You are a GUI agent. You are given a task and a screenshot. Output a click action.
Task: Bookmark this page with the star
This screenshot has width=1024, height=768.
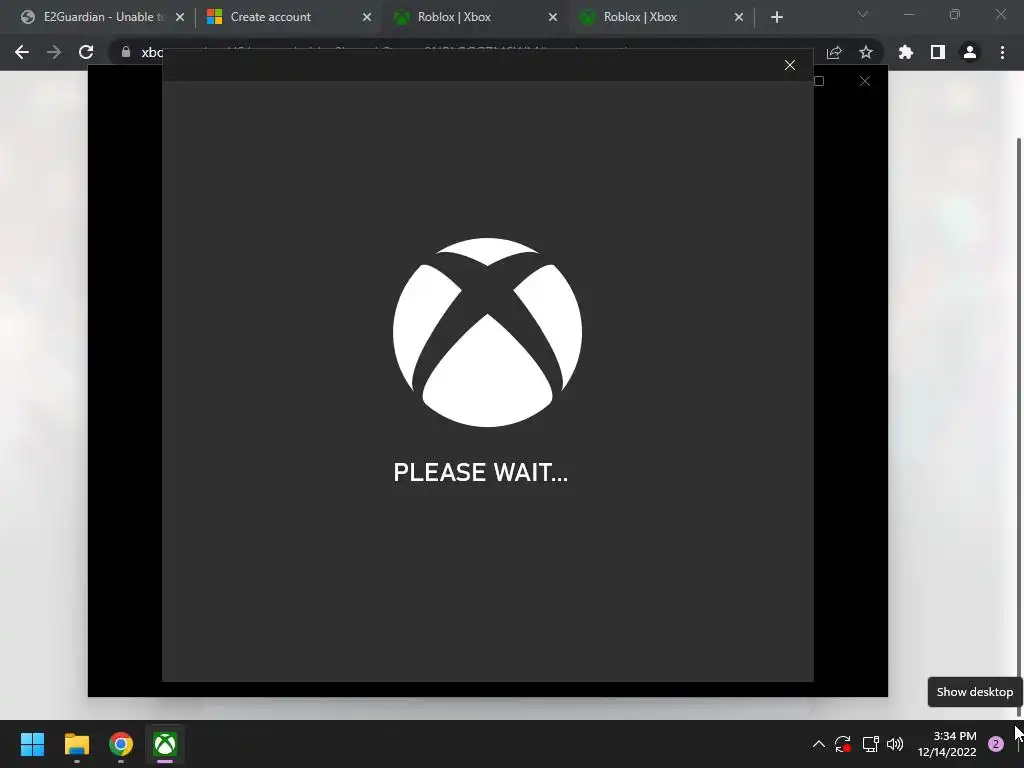click(x=866, y=52)
